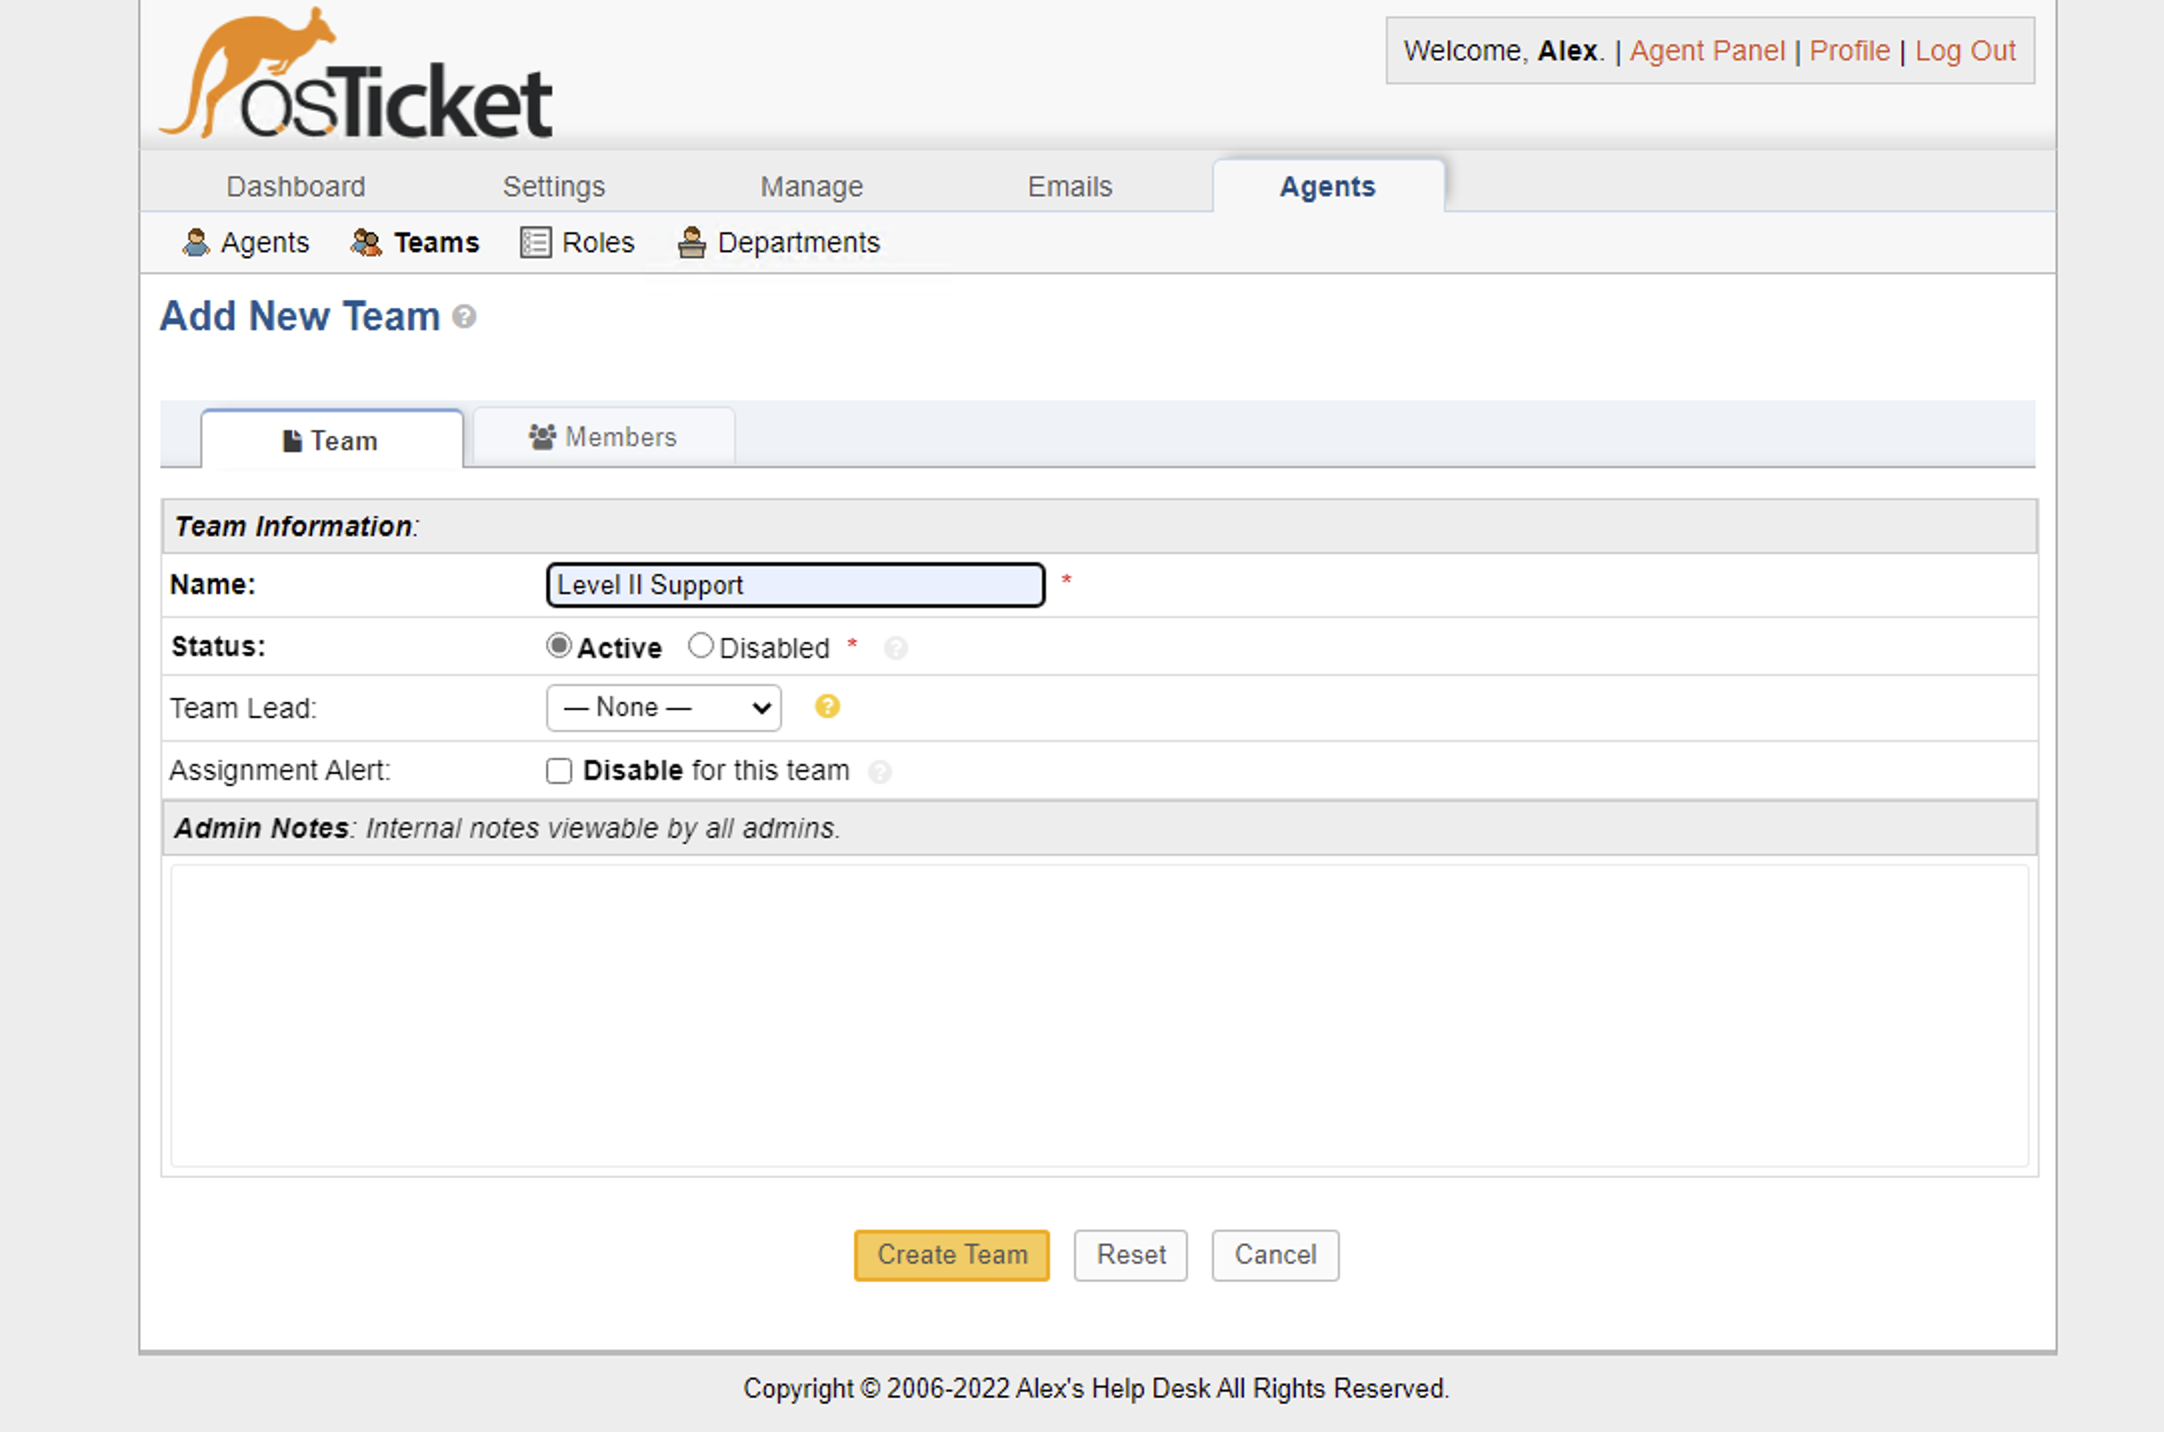Switch to the Members tab
The height and width of the screenshot is (1432, 2164).
click(603, 437)
